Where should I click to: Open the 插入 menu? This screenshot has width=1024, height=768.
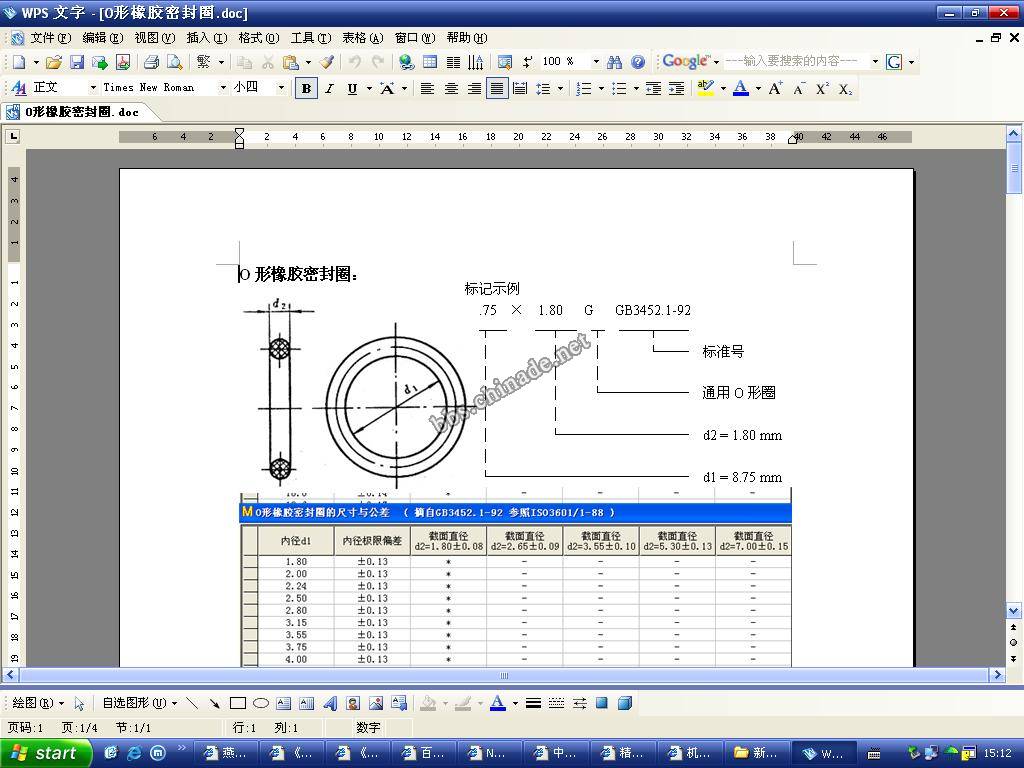click(x=207, y=38)
